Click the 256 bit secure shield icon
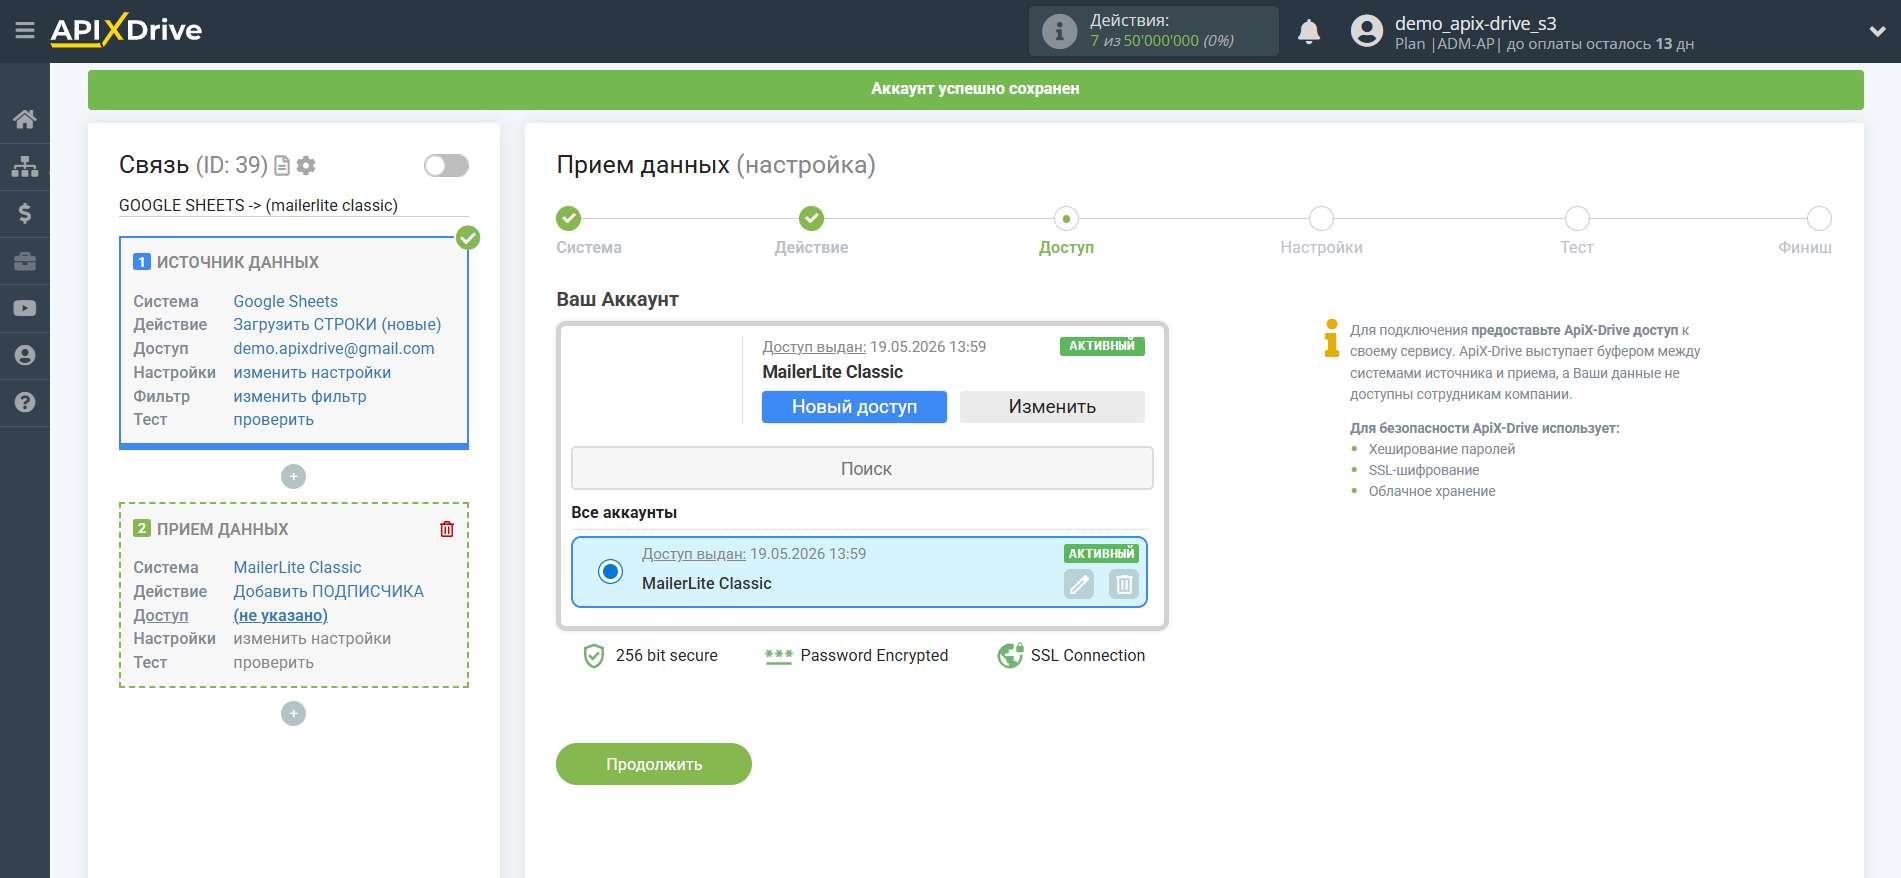This screenshot has width=1901, height=878. (x=594, y=656)
